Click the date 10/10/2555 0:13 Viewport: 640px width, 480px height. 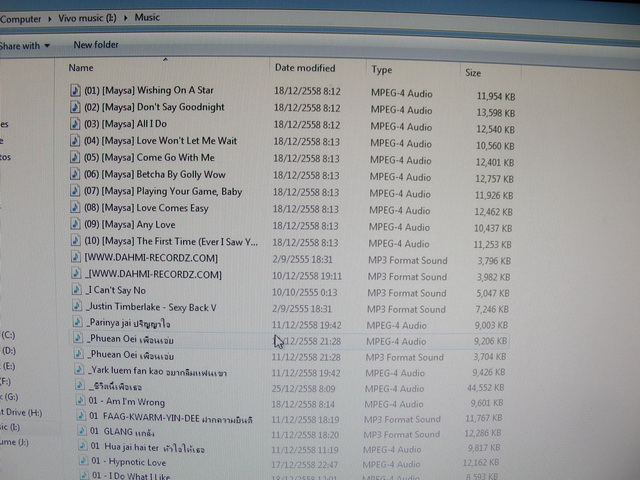point(304,293)
